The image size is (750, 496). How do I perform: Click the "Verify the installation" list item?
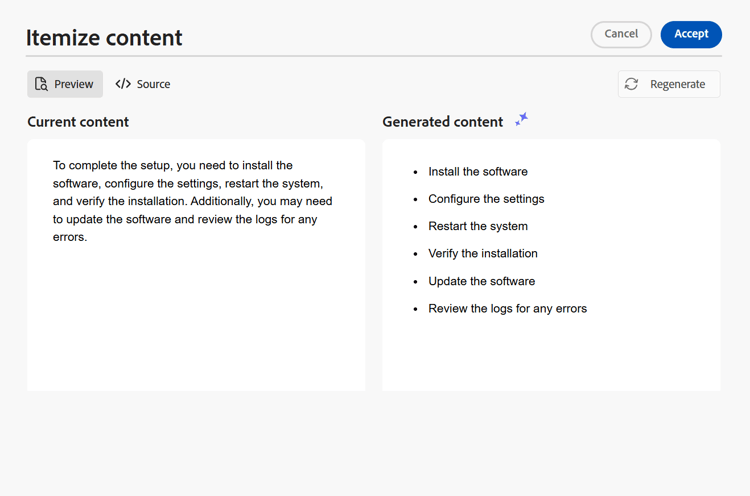coord(483,254)
